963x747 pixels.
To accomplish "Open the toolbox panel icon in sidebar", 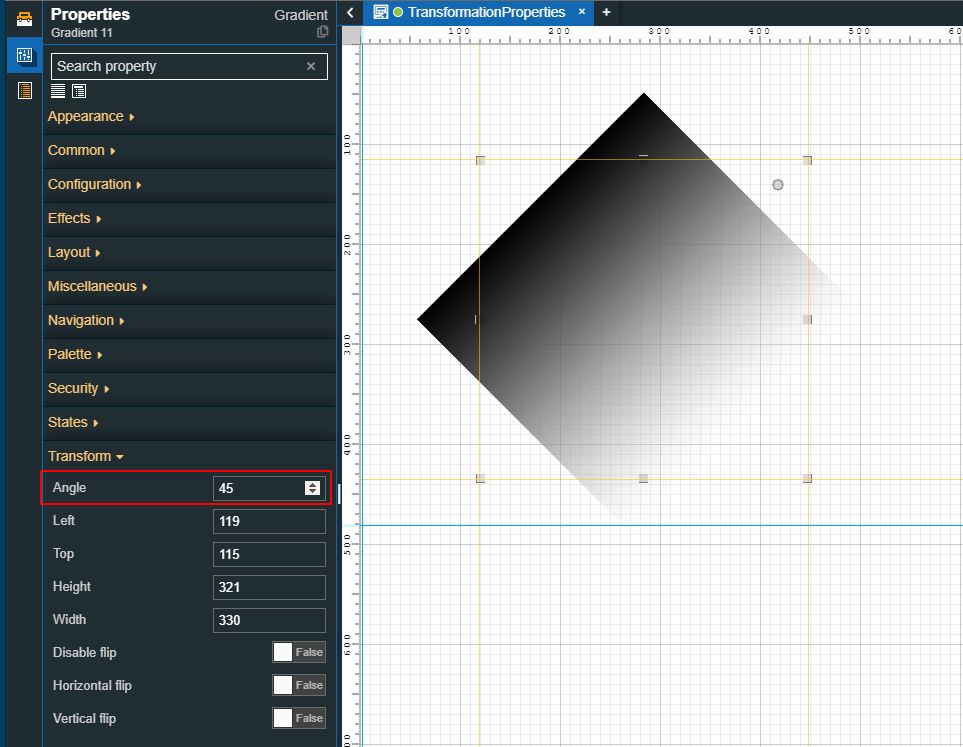I will coord(24,18).
